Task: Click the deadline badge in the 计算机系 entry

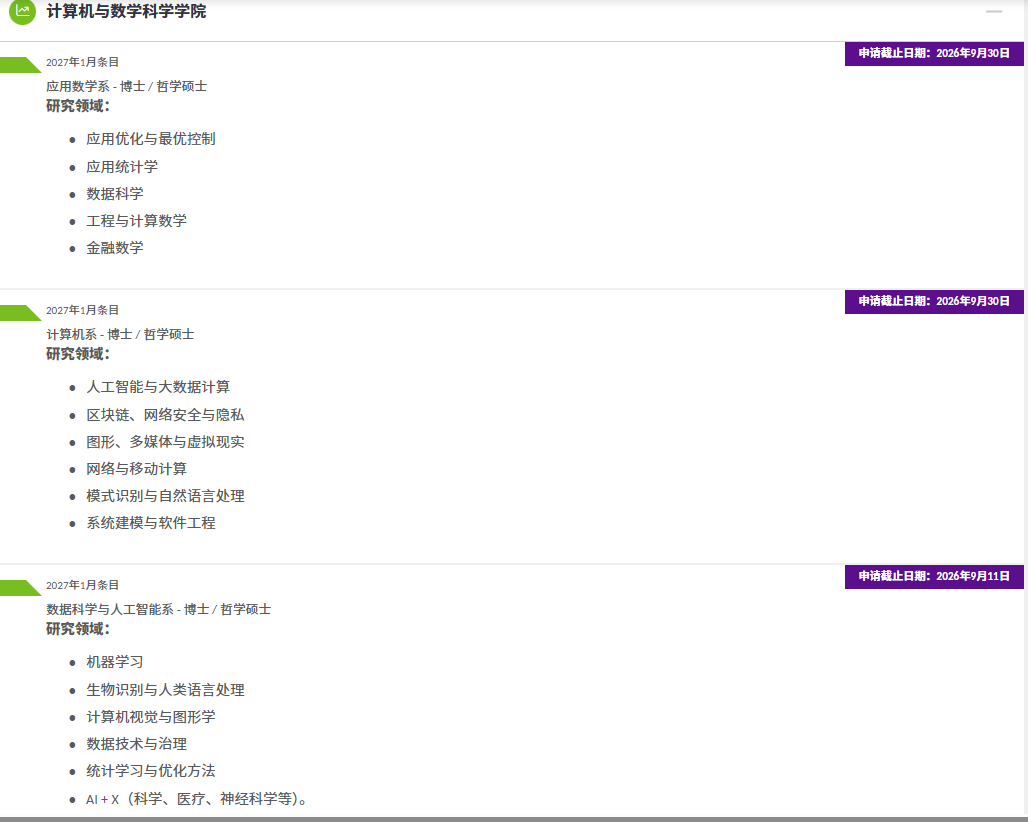Action: point(934,302)
